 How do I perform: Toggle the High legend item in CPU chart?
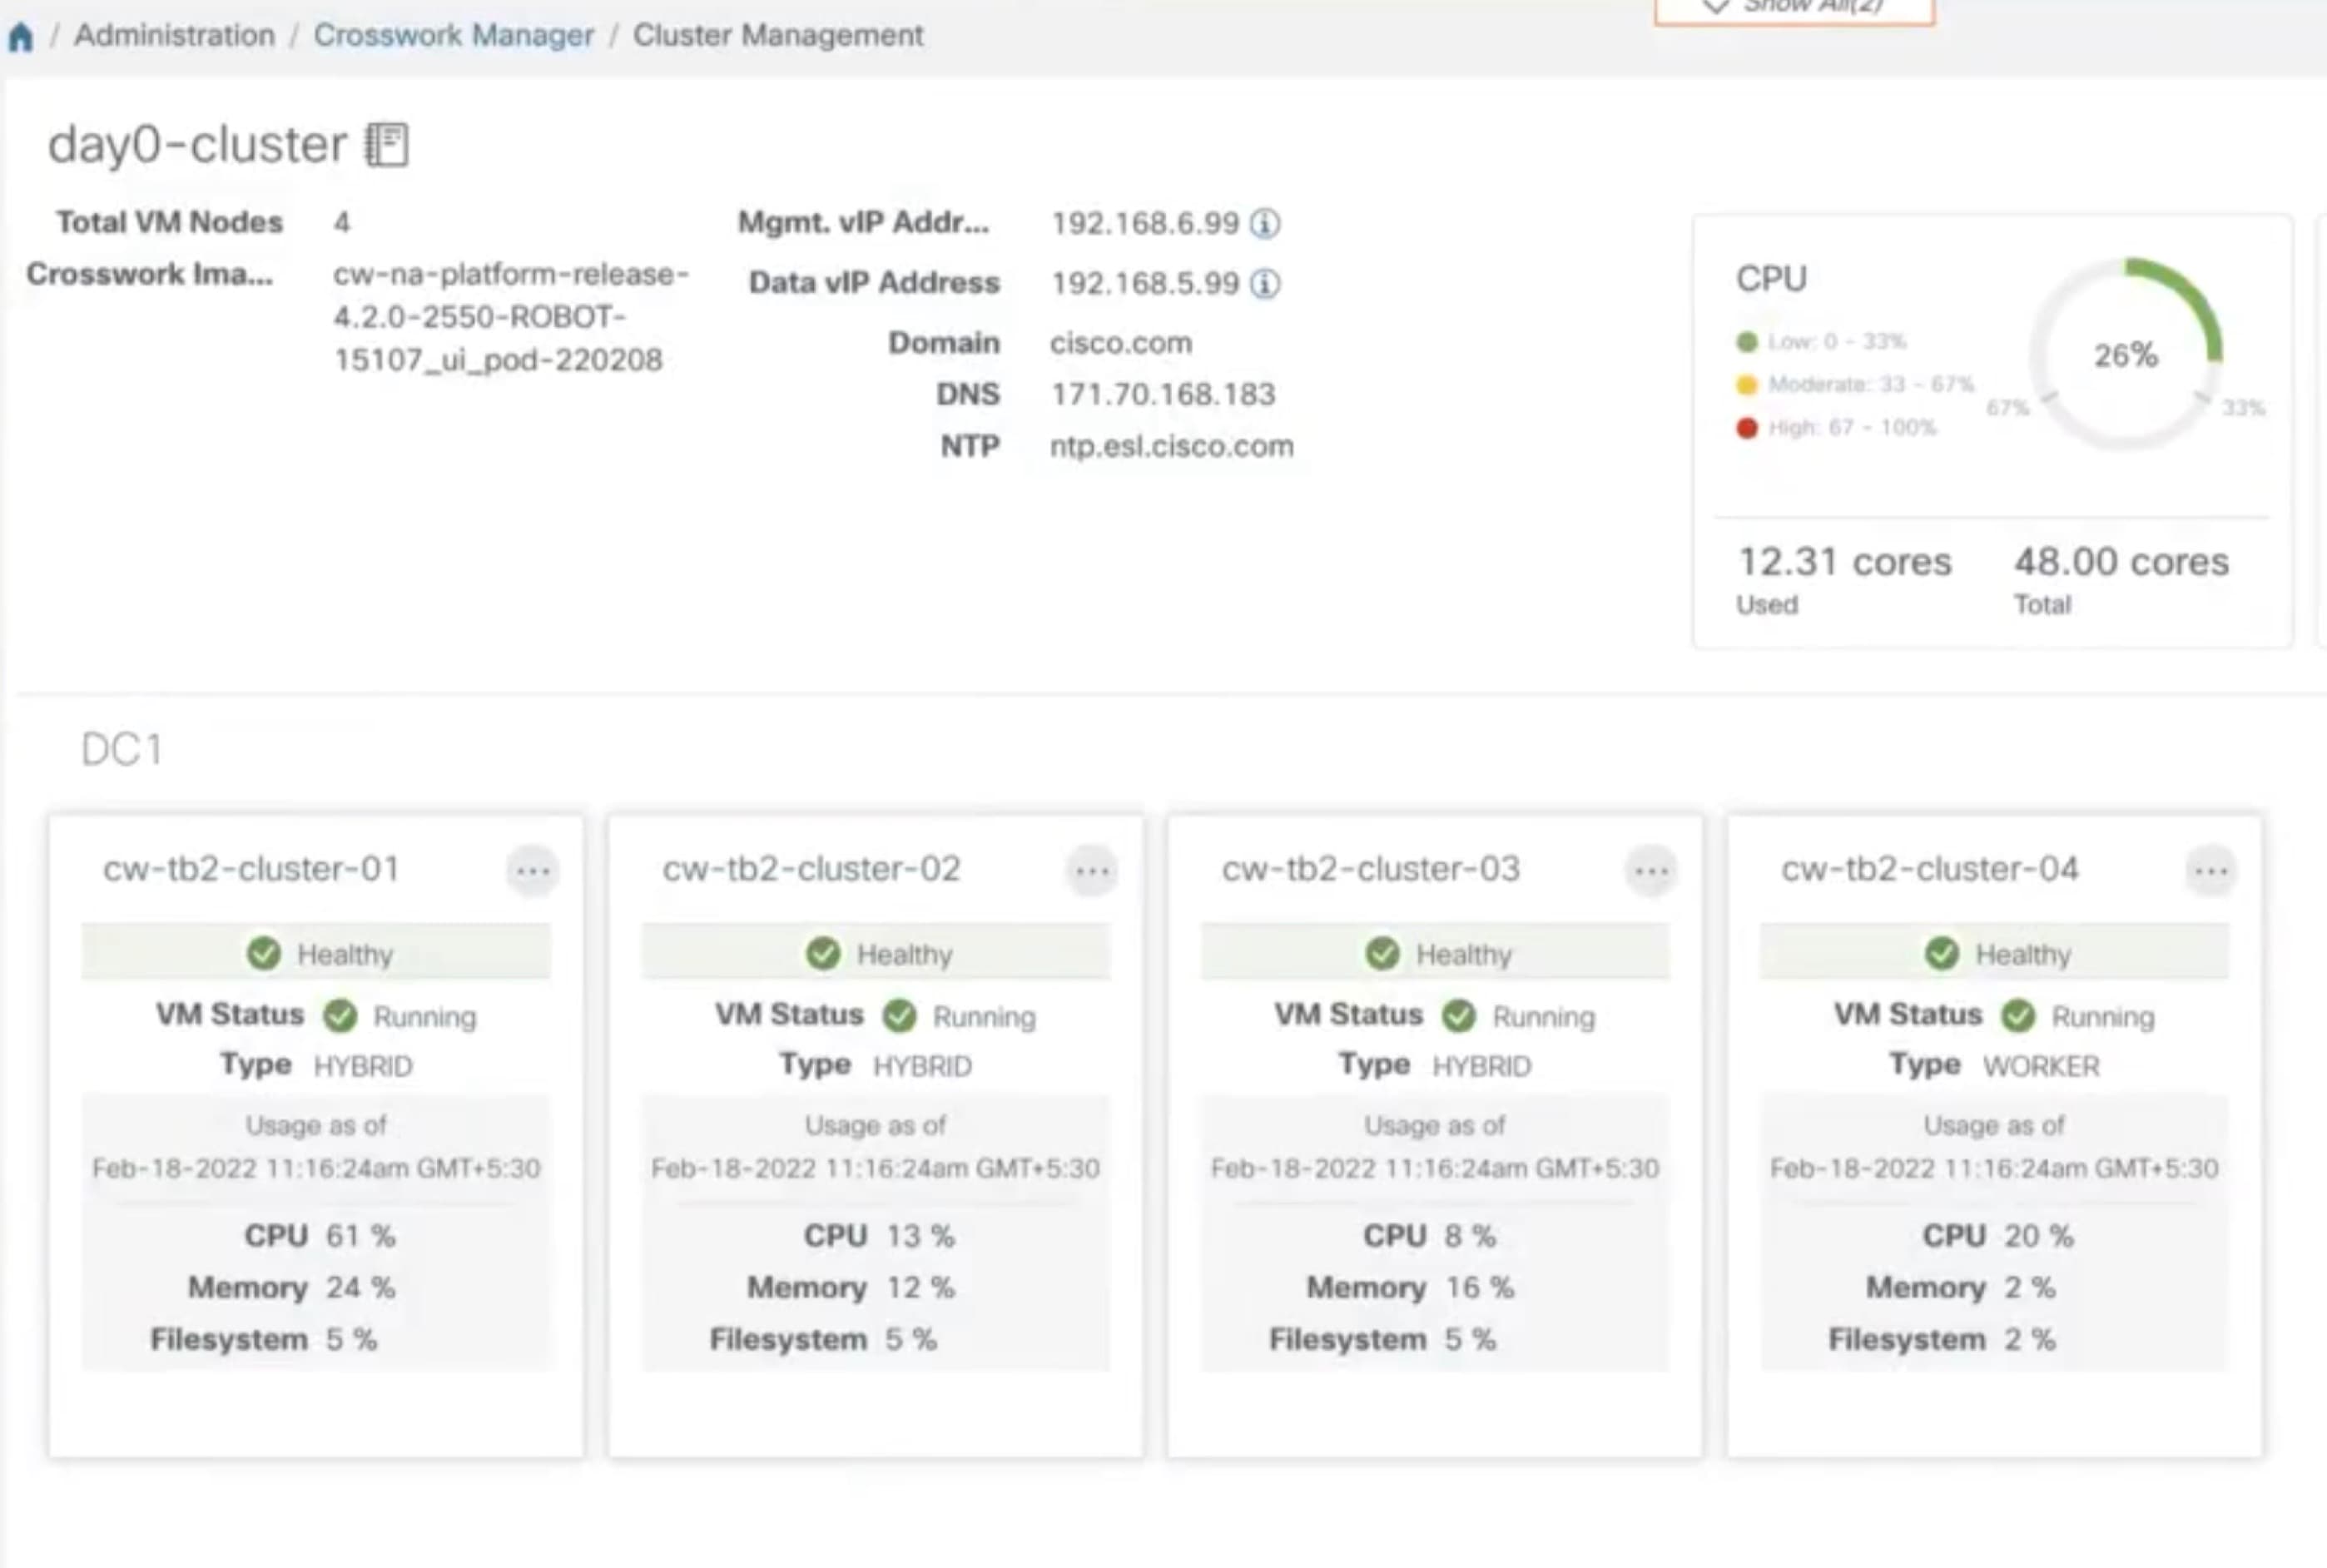coord(1748,427)
